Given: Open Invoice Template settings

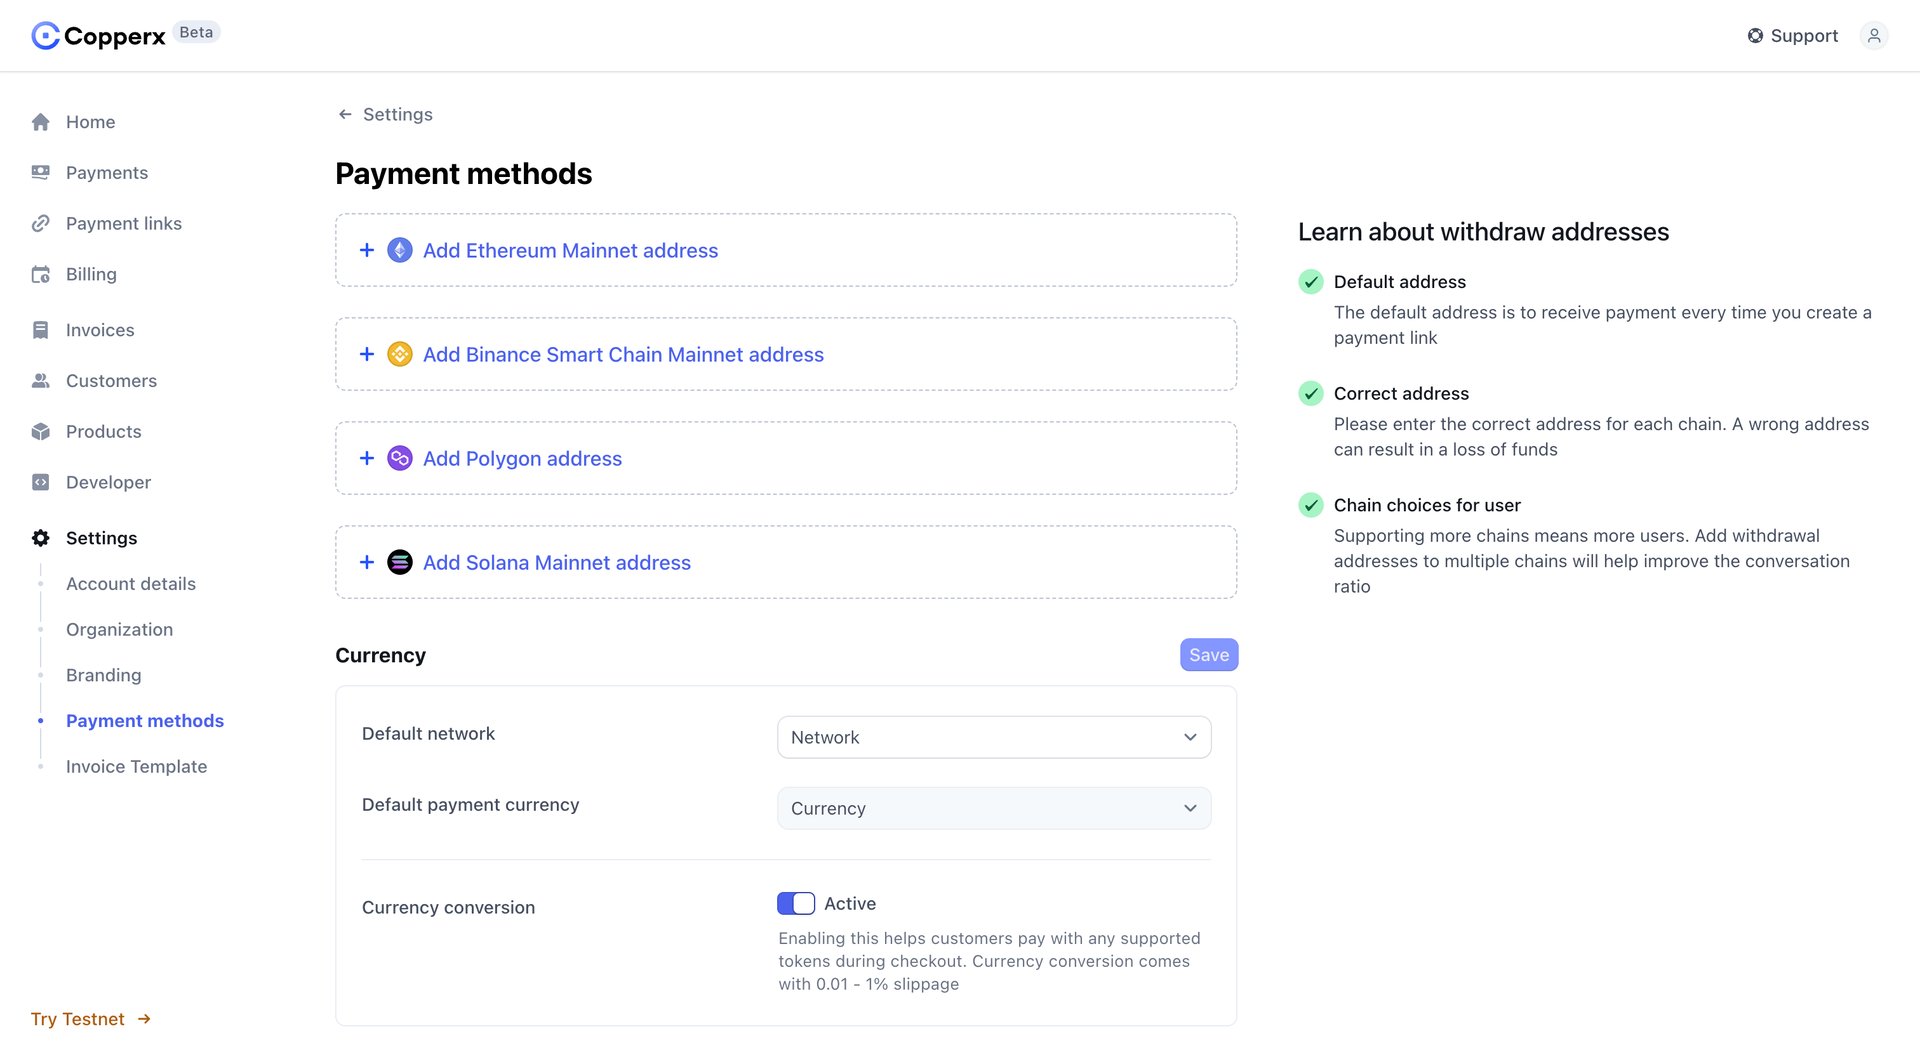Looking at the screenshot, I should coord(136,766).
